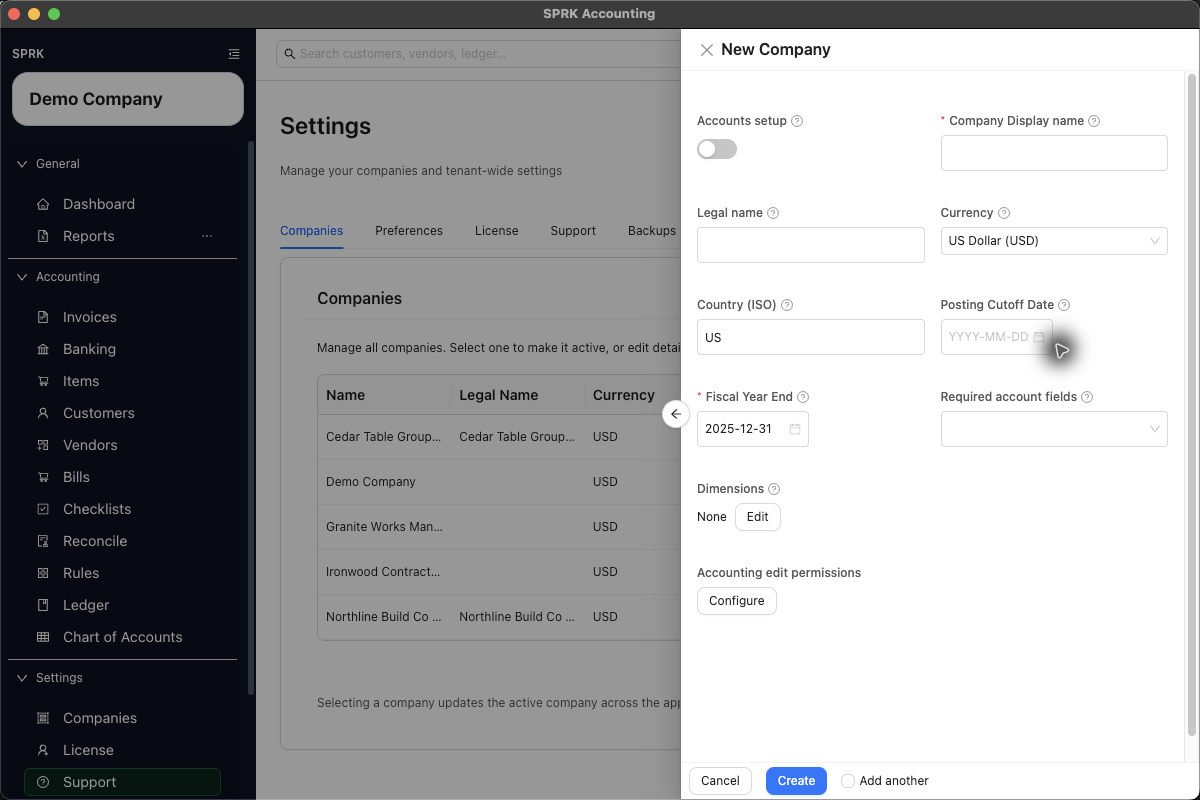Screen dimensions: 1200x800
Task: Click the Invoices icon in sidebar
Action: click(43, 317)
